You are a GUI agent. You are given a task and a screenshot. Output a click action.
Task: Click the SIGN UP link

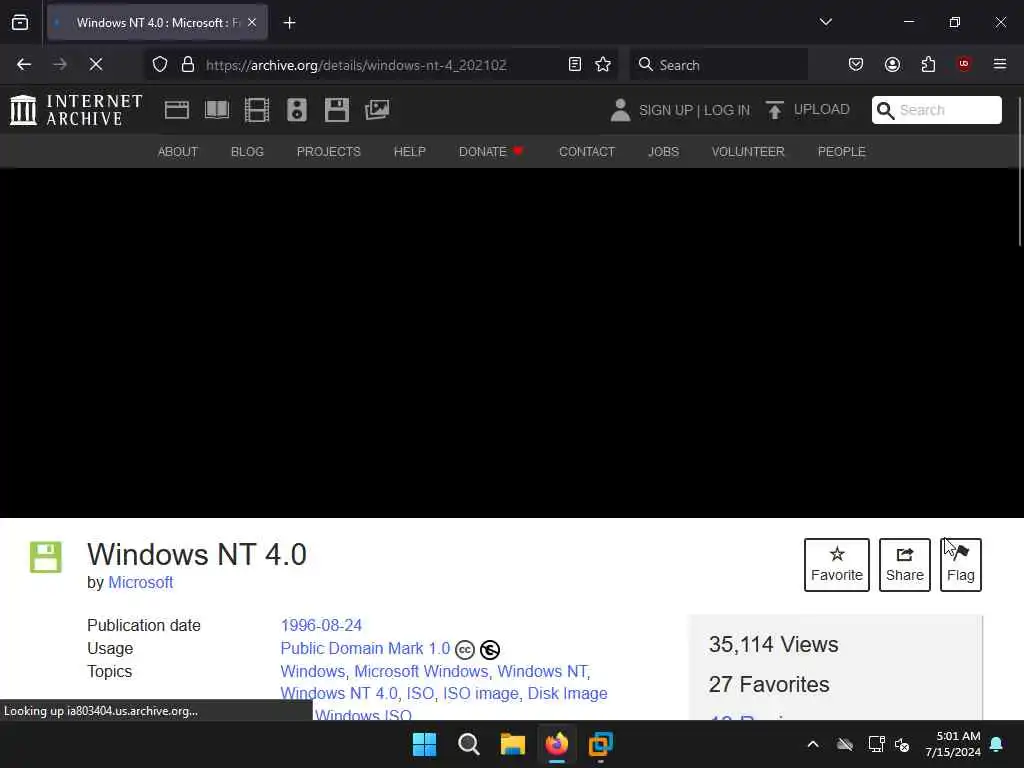(x=665, y=110)
